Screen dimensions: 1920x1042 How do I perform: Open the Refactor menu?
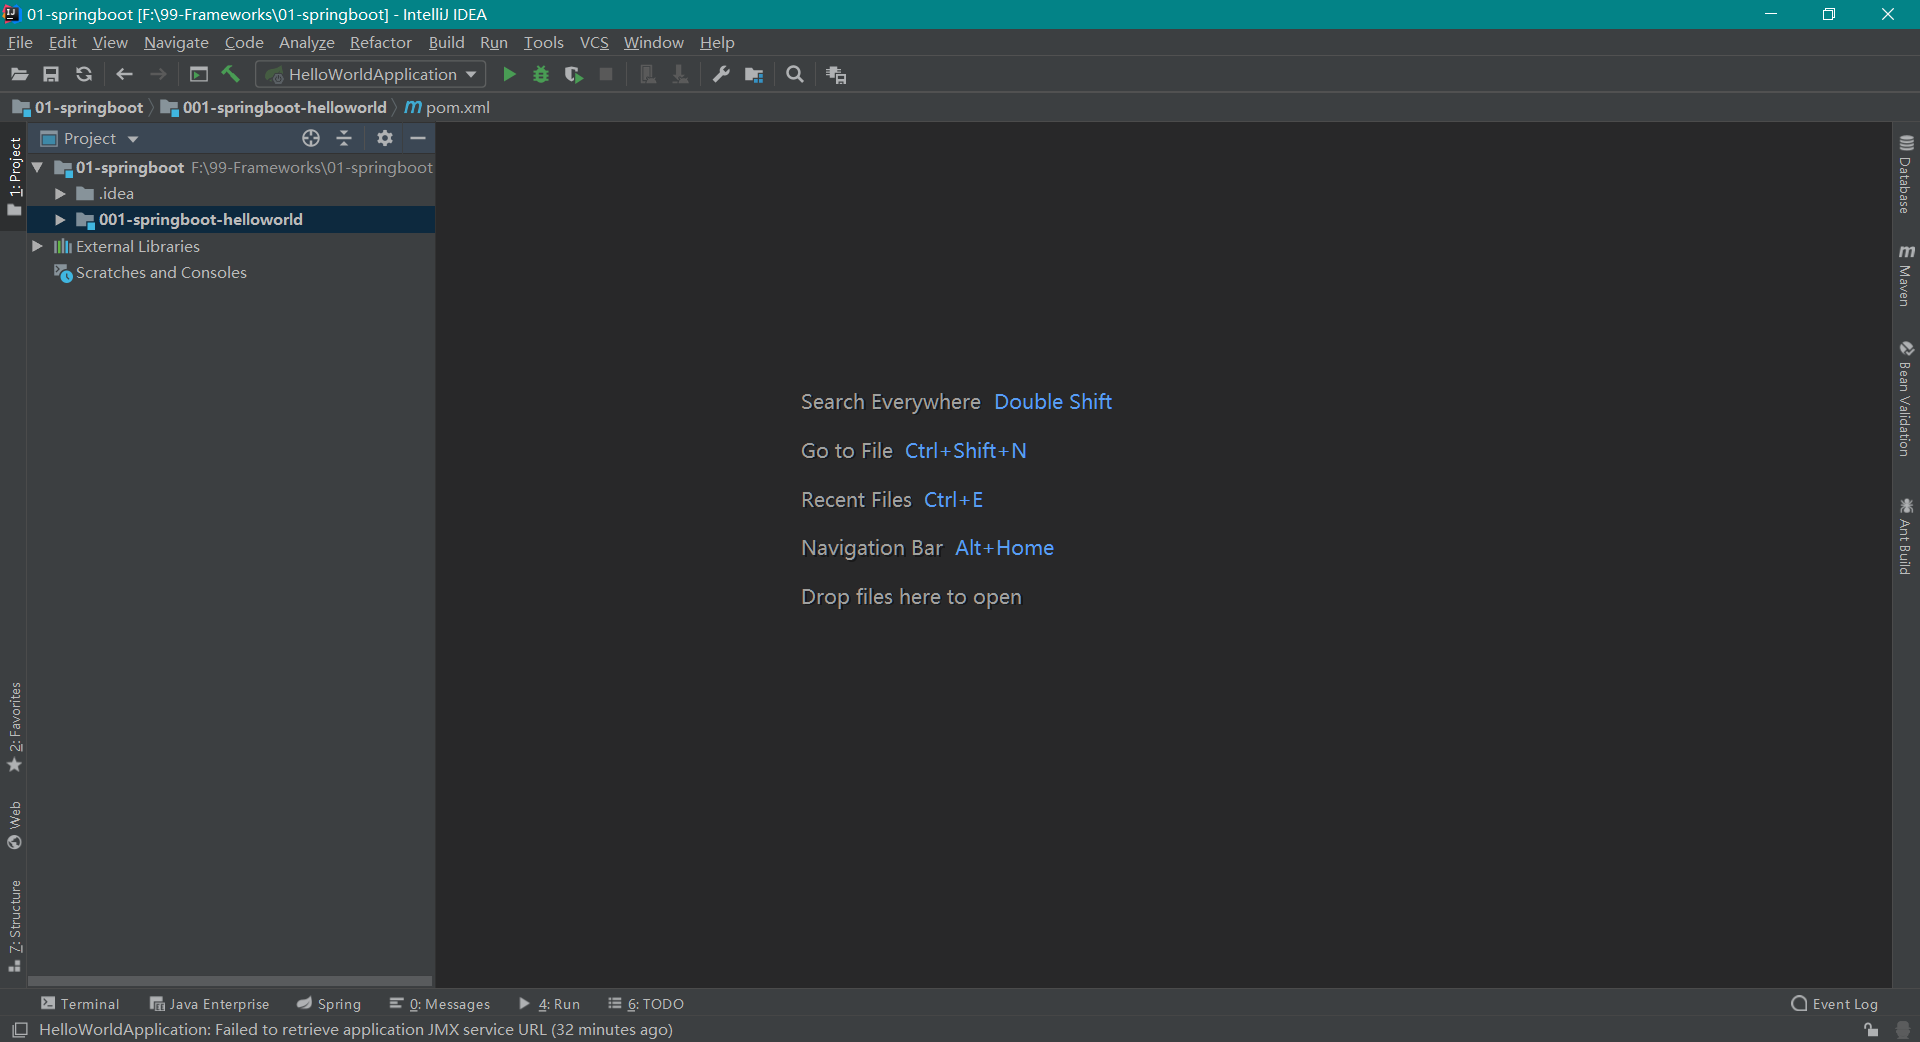pos(380,42)
